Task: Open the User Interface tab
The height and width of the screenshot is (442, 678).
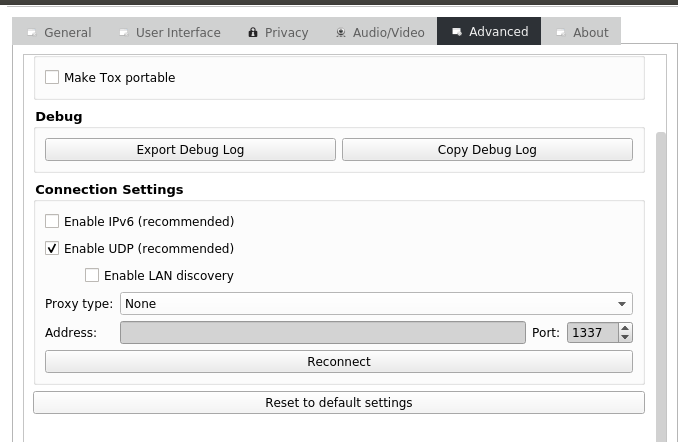Action: click(x=170, y=32)
